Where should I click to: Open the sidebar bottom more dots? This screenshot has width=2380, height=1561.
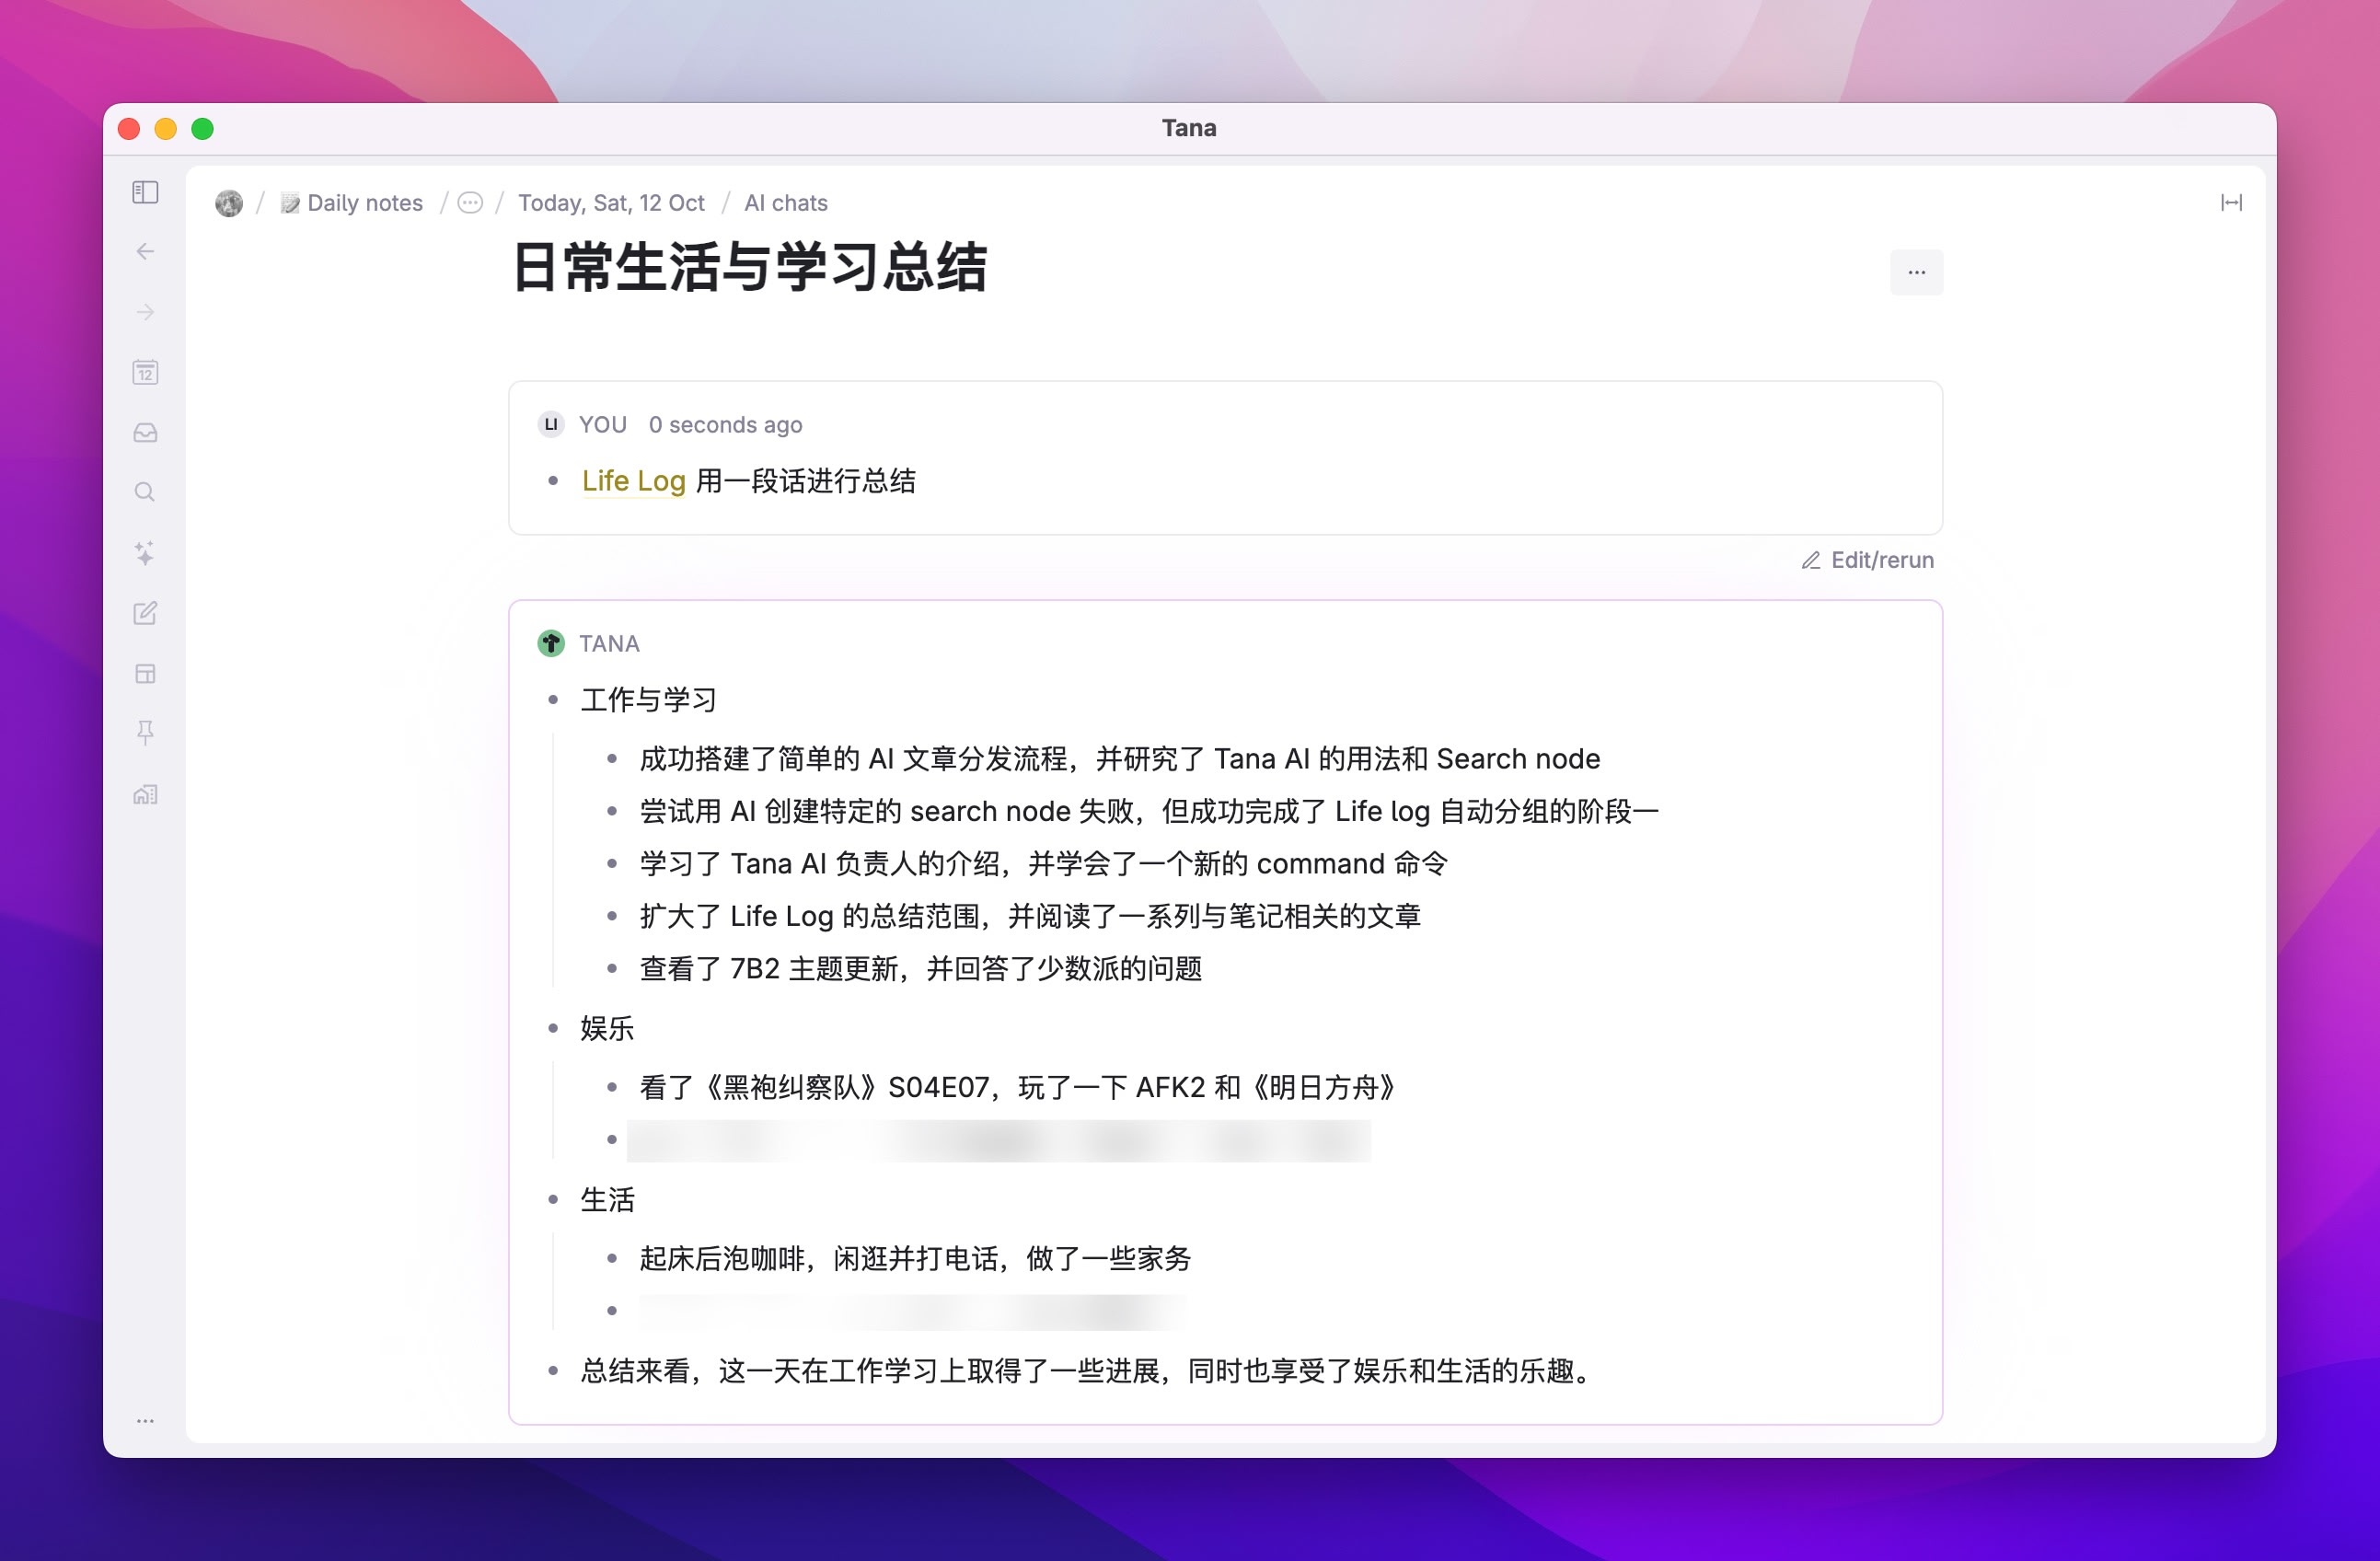145,1420
